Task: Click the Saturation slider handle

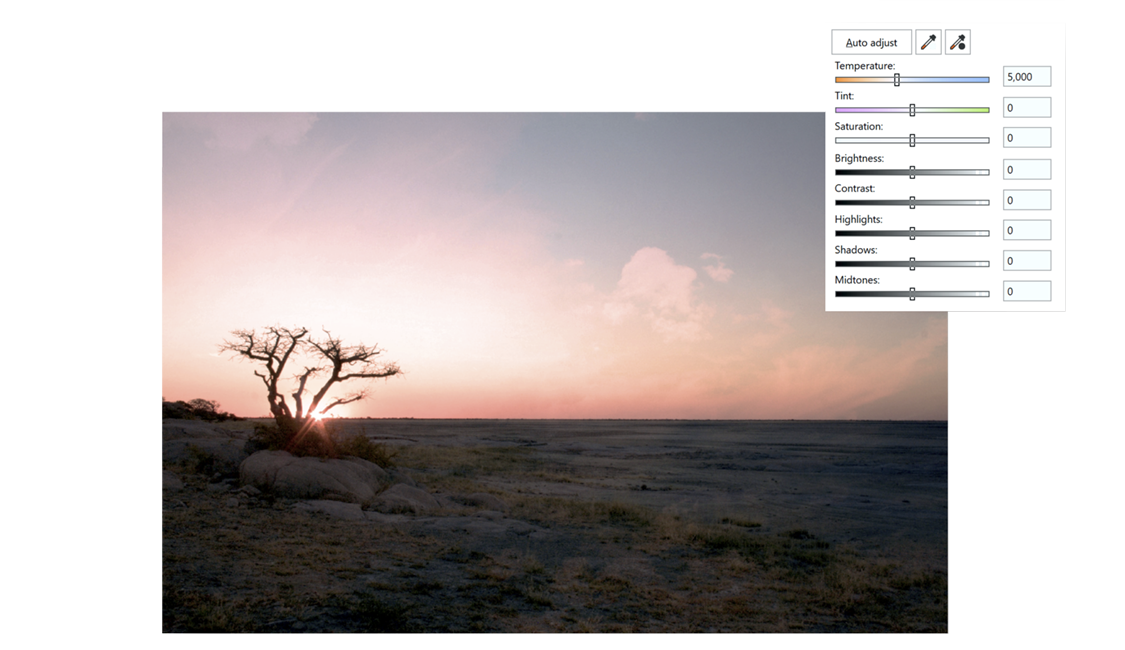Action: 912,140
